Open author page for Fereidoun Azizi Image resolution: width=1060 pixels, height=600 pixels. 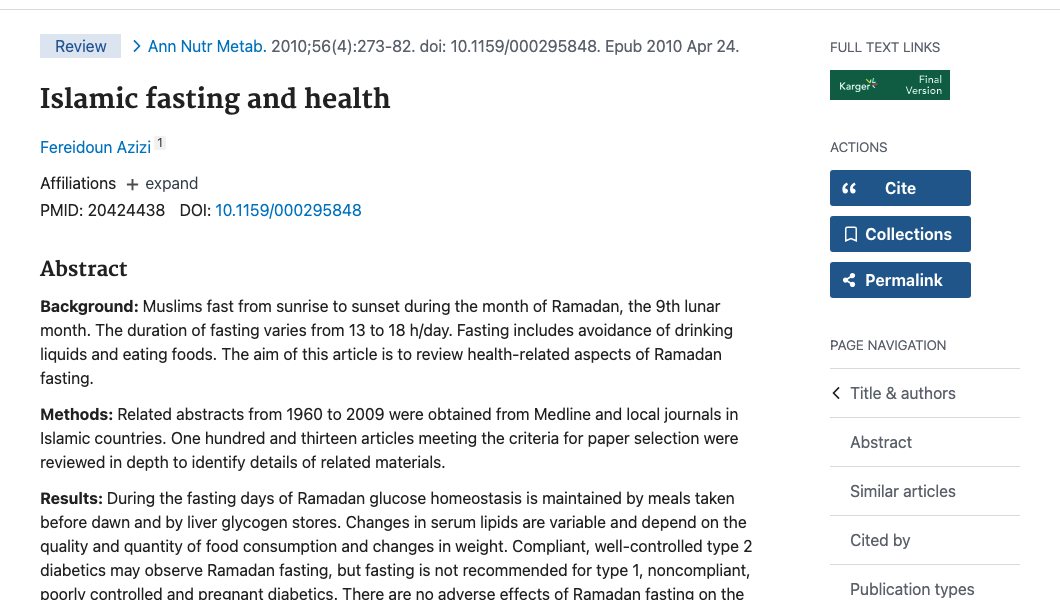point(95,147)
